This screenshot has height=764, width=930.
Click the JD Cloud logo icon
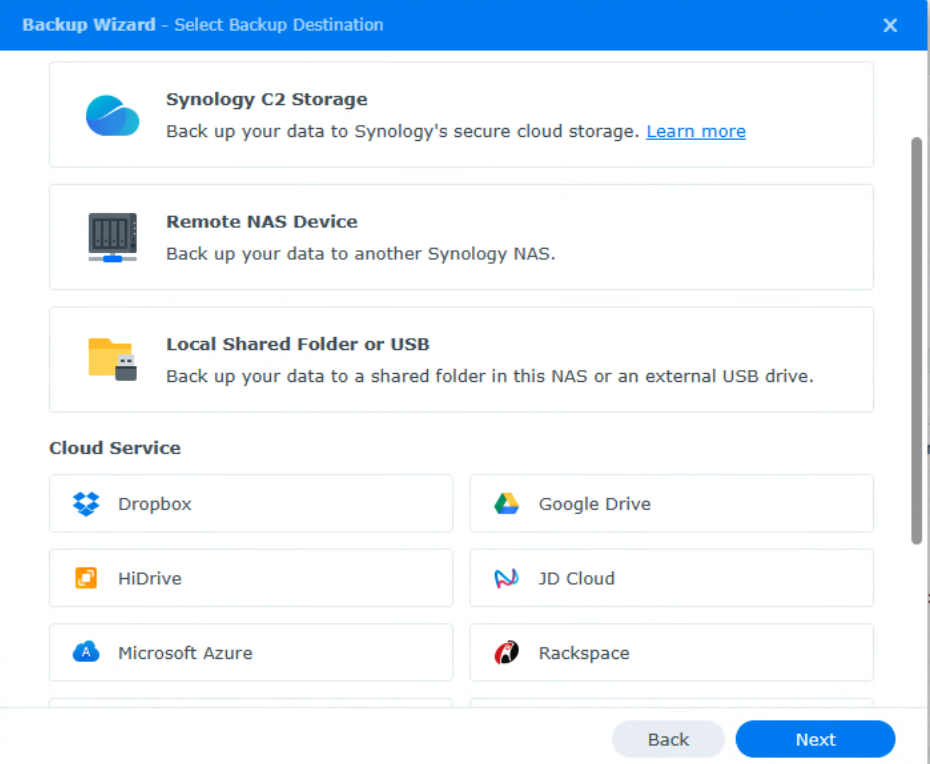click(507, 578)
